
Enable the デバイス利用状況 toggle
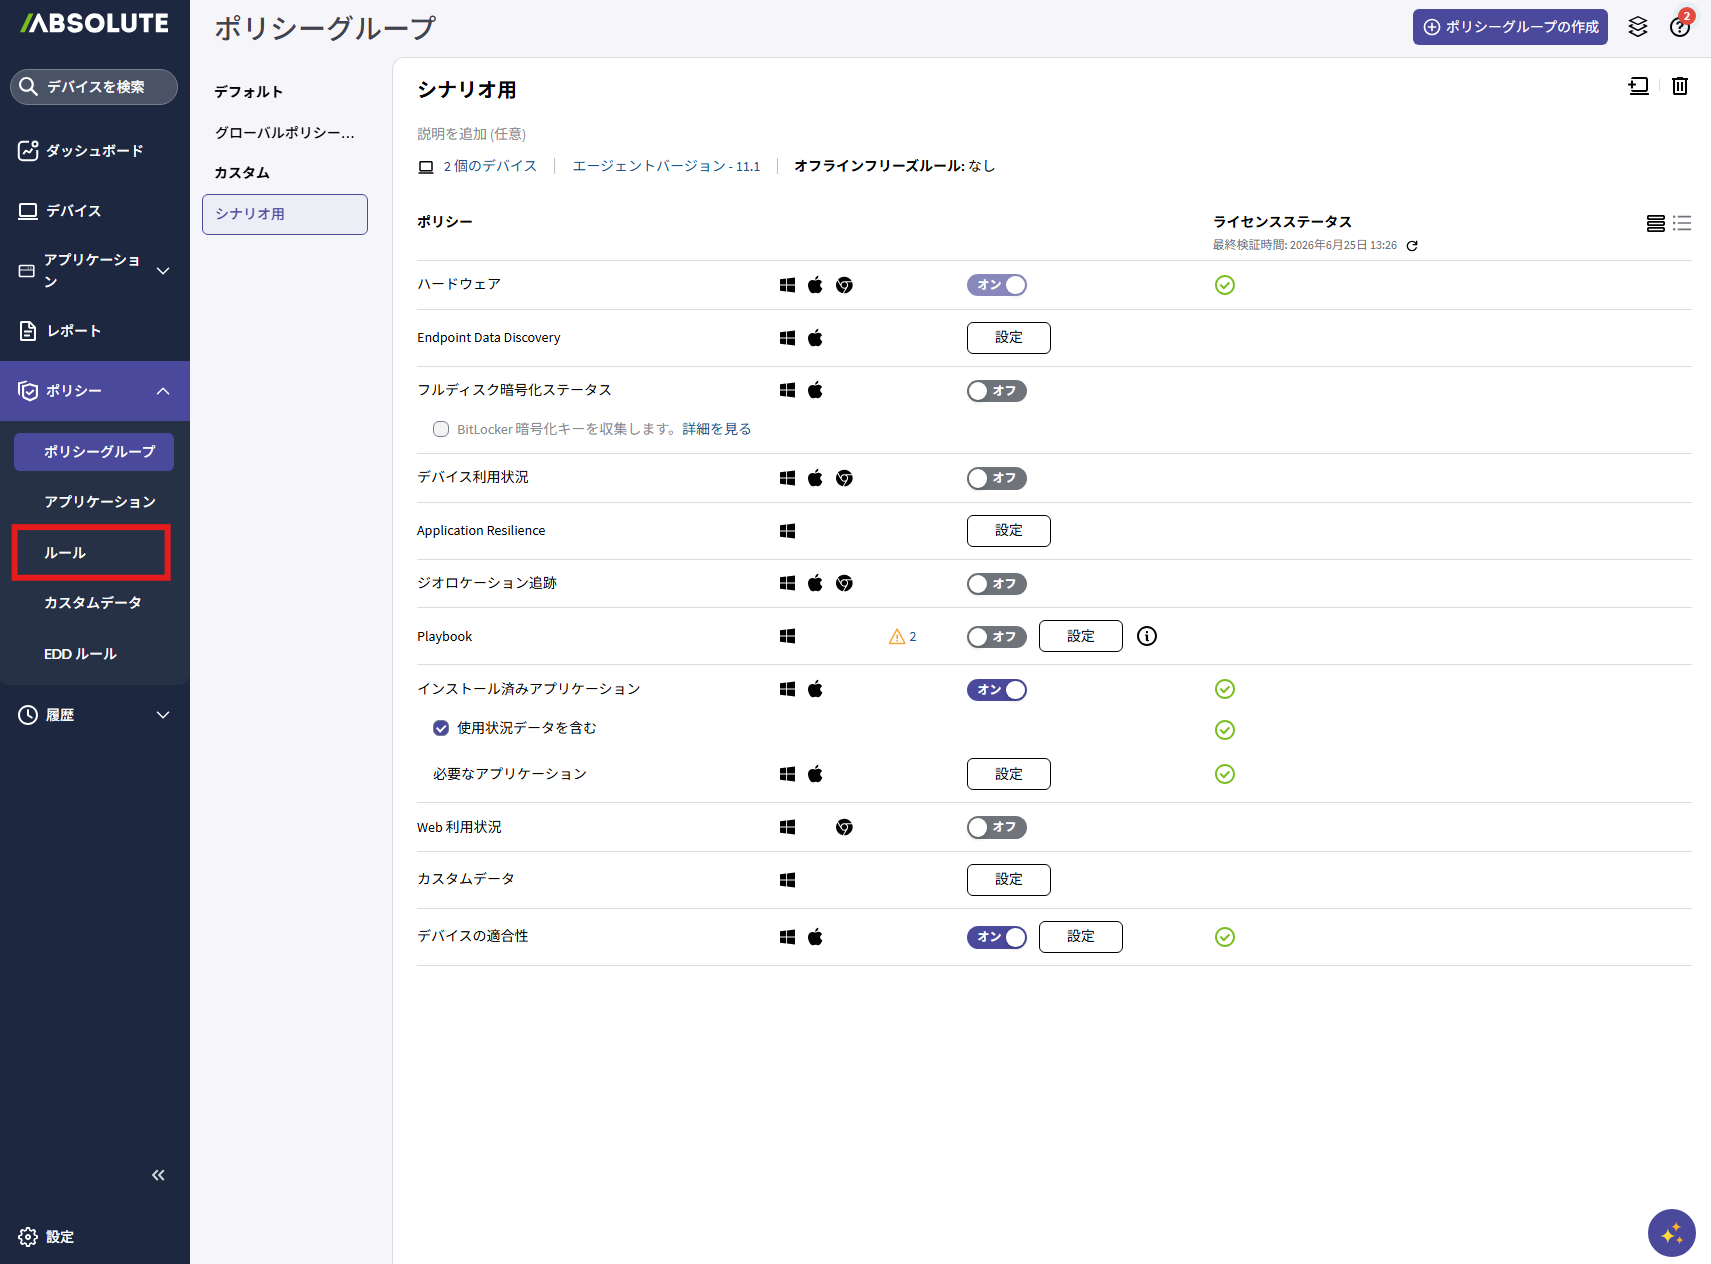[x=997, y=478]
